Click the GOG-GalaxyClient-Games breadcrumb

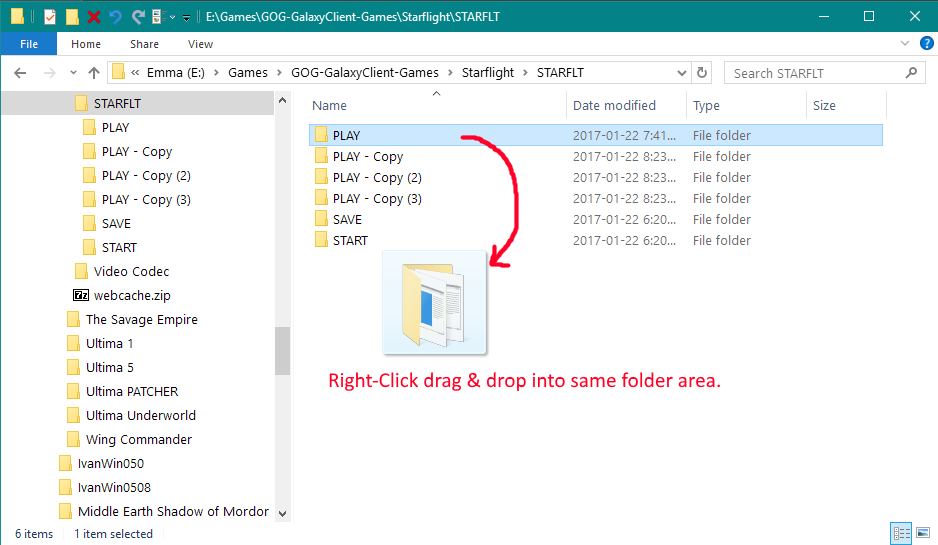[x=364, y=73]
